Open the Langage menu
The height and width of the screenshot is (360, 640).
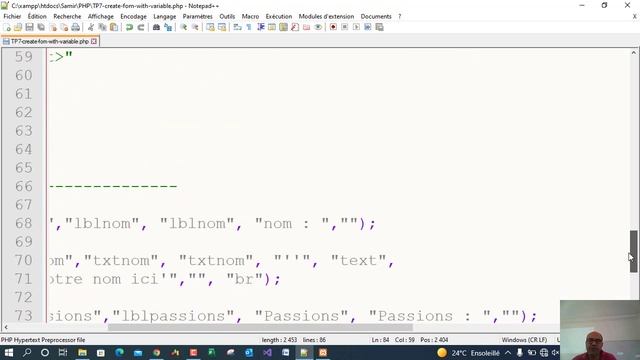click(x=164, y=16)
